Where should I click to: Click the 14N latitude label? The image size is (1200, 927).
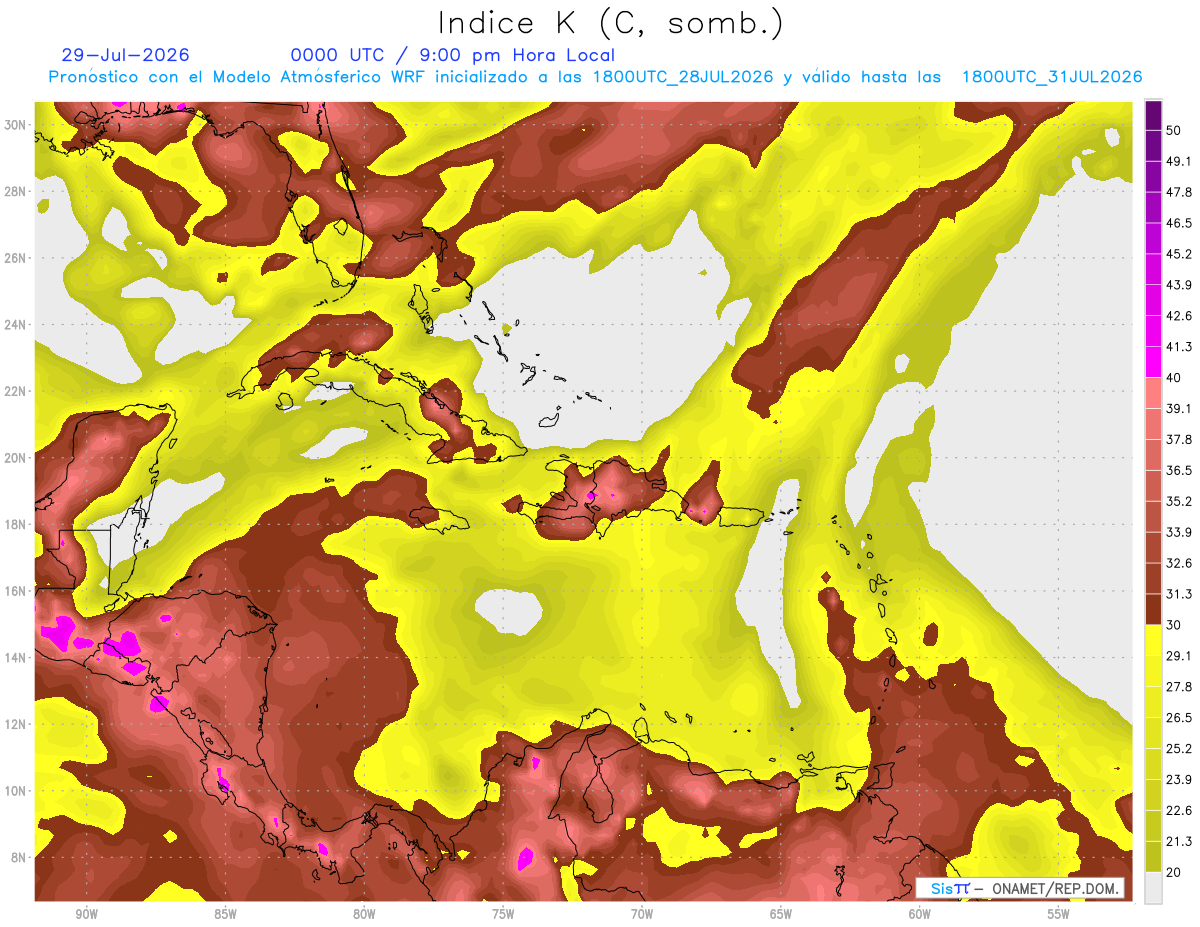point(17,657)
